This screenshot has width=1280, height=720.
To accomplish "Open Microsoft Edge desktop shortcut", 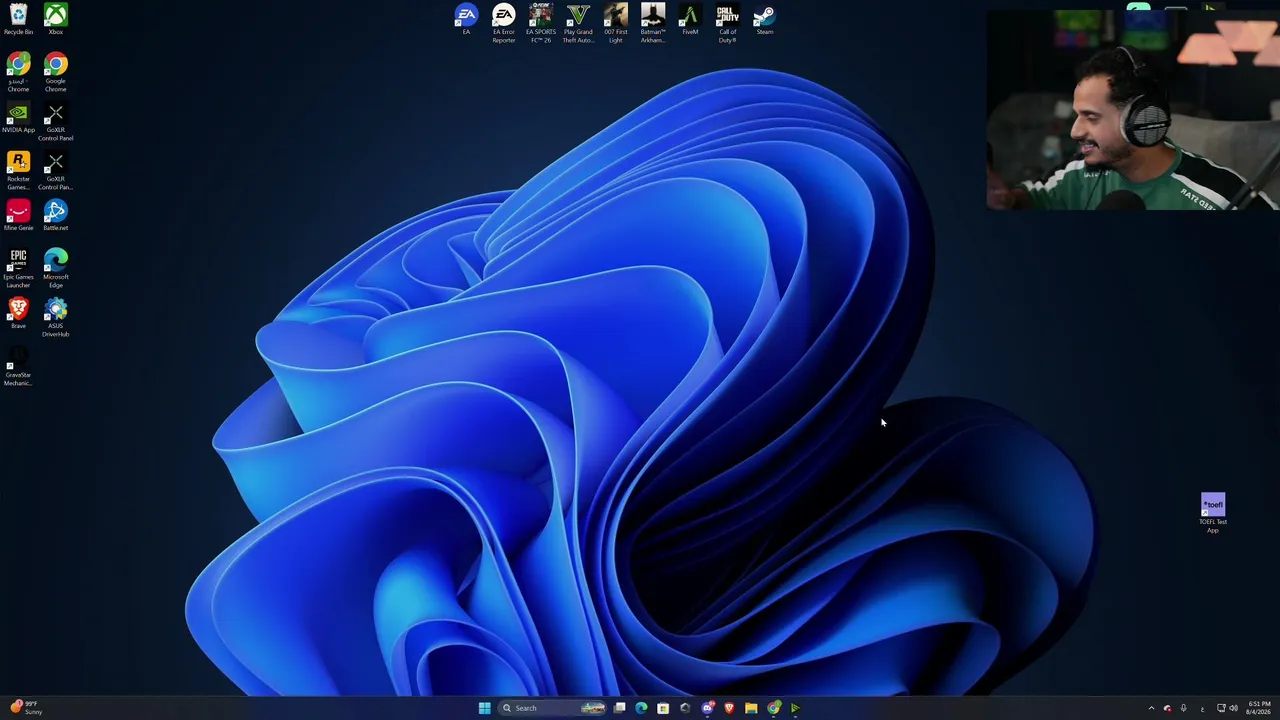I will 55,269.
